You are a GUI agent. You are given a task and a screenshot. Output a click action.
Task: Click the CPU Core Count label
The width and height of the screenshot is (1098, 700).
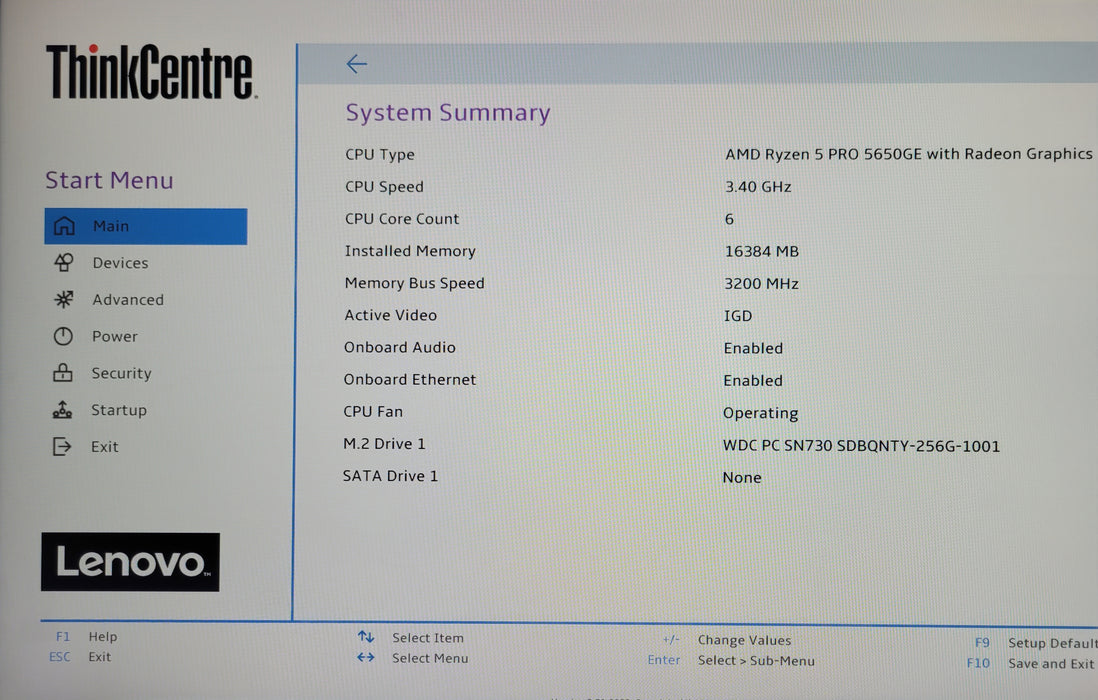tap(402, 219)
